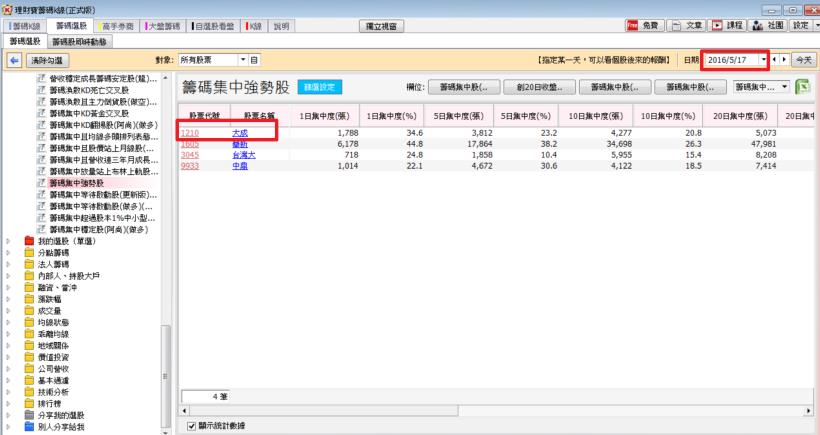This screenshot has width=820, height=435.
Task: Expand the 法人籌碼 folder in tree
Action: click(8, 263)
